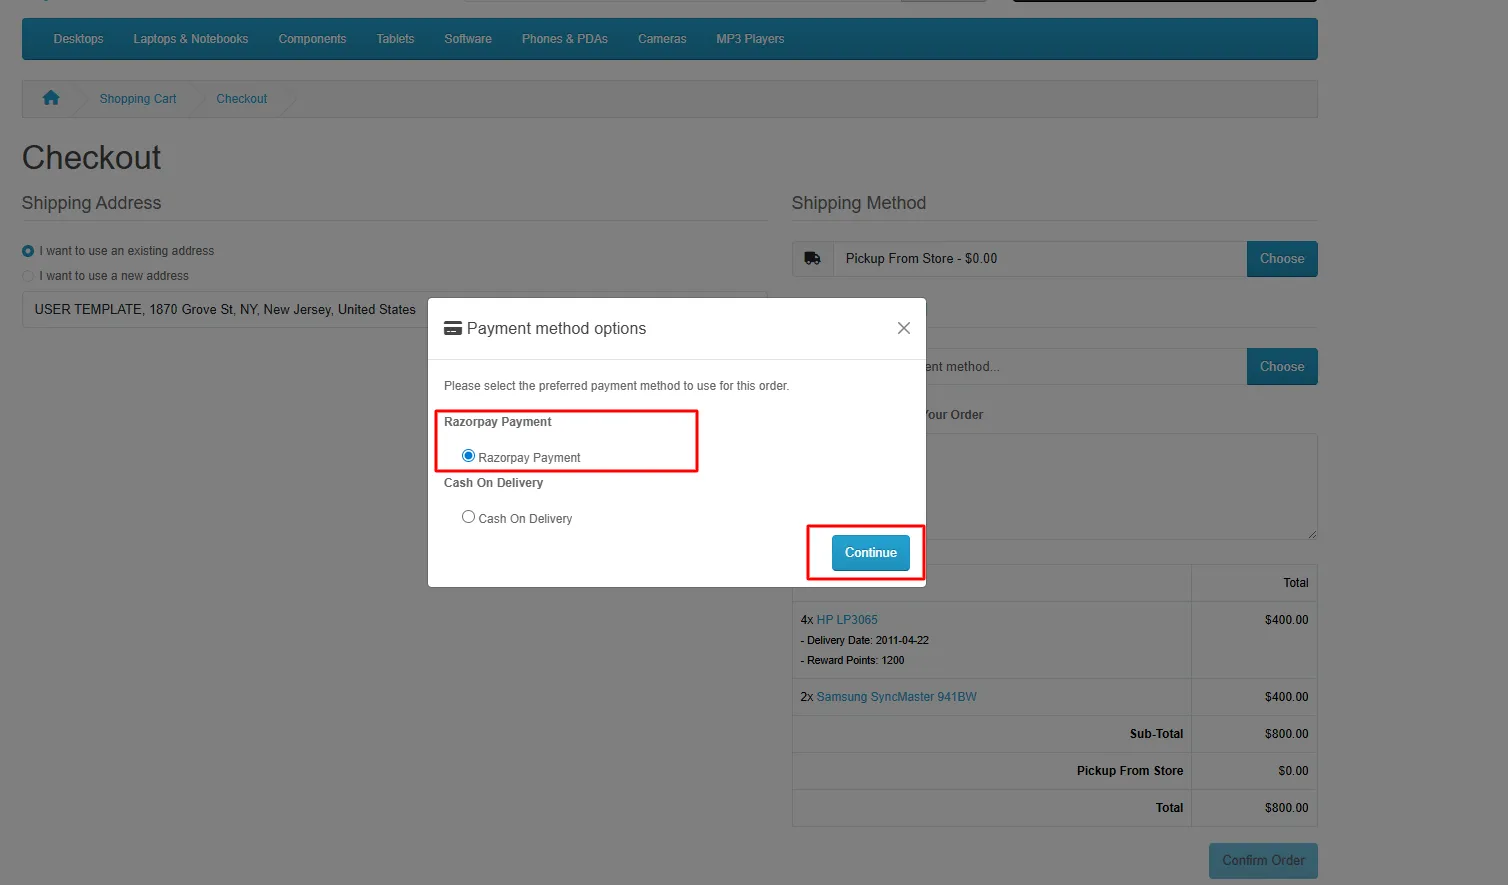Close the Payment method options dialog
Image resolution: width=1508 pixels, height=885 pixels.
(x=904, y=328)
